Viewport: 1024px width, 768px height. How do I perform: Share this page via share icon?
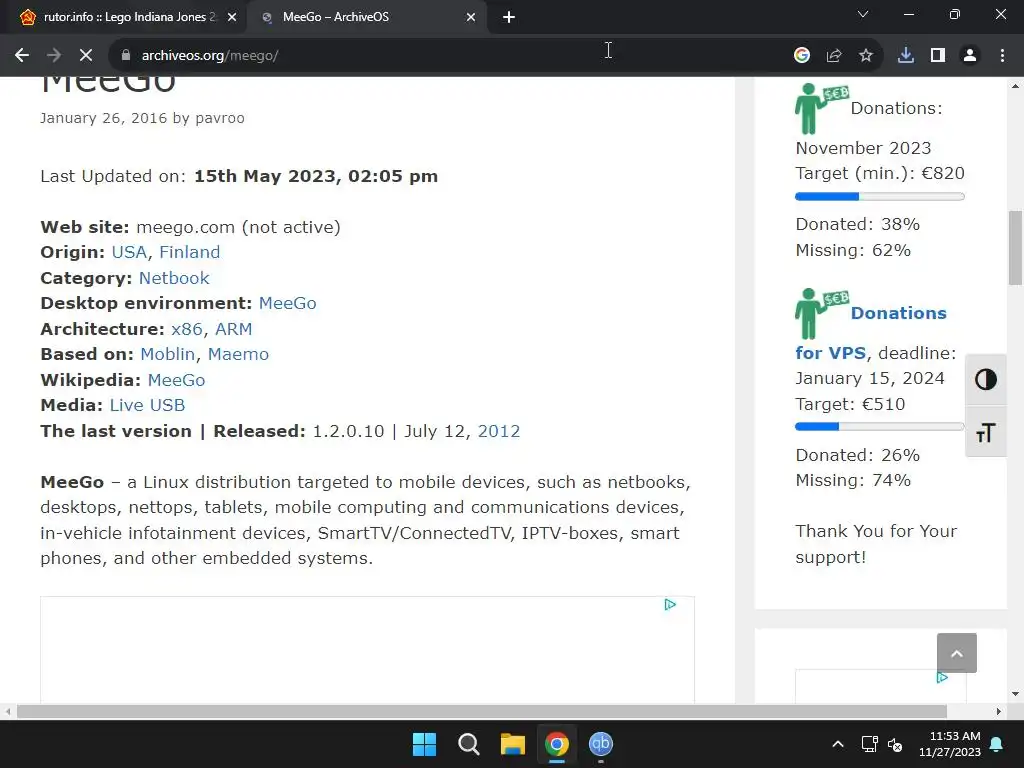[834, 56]
